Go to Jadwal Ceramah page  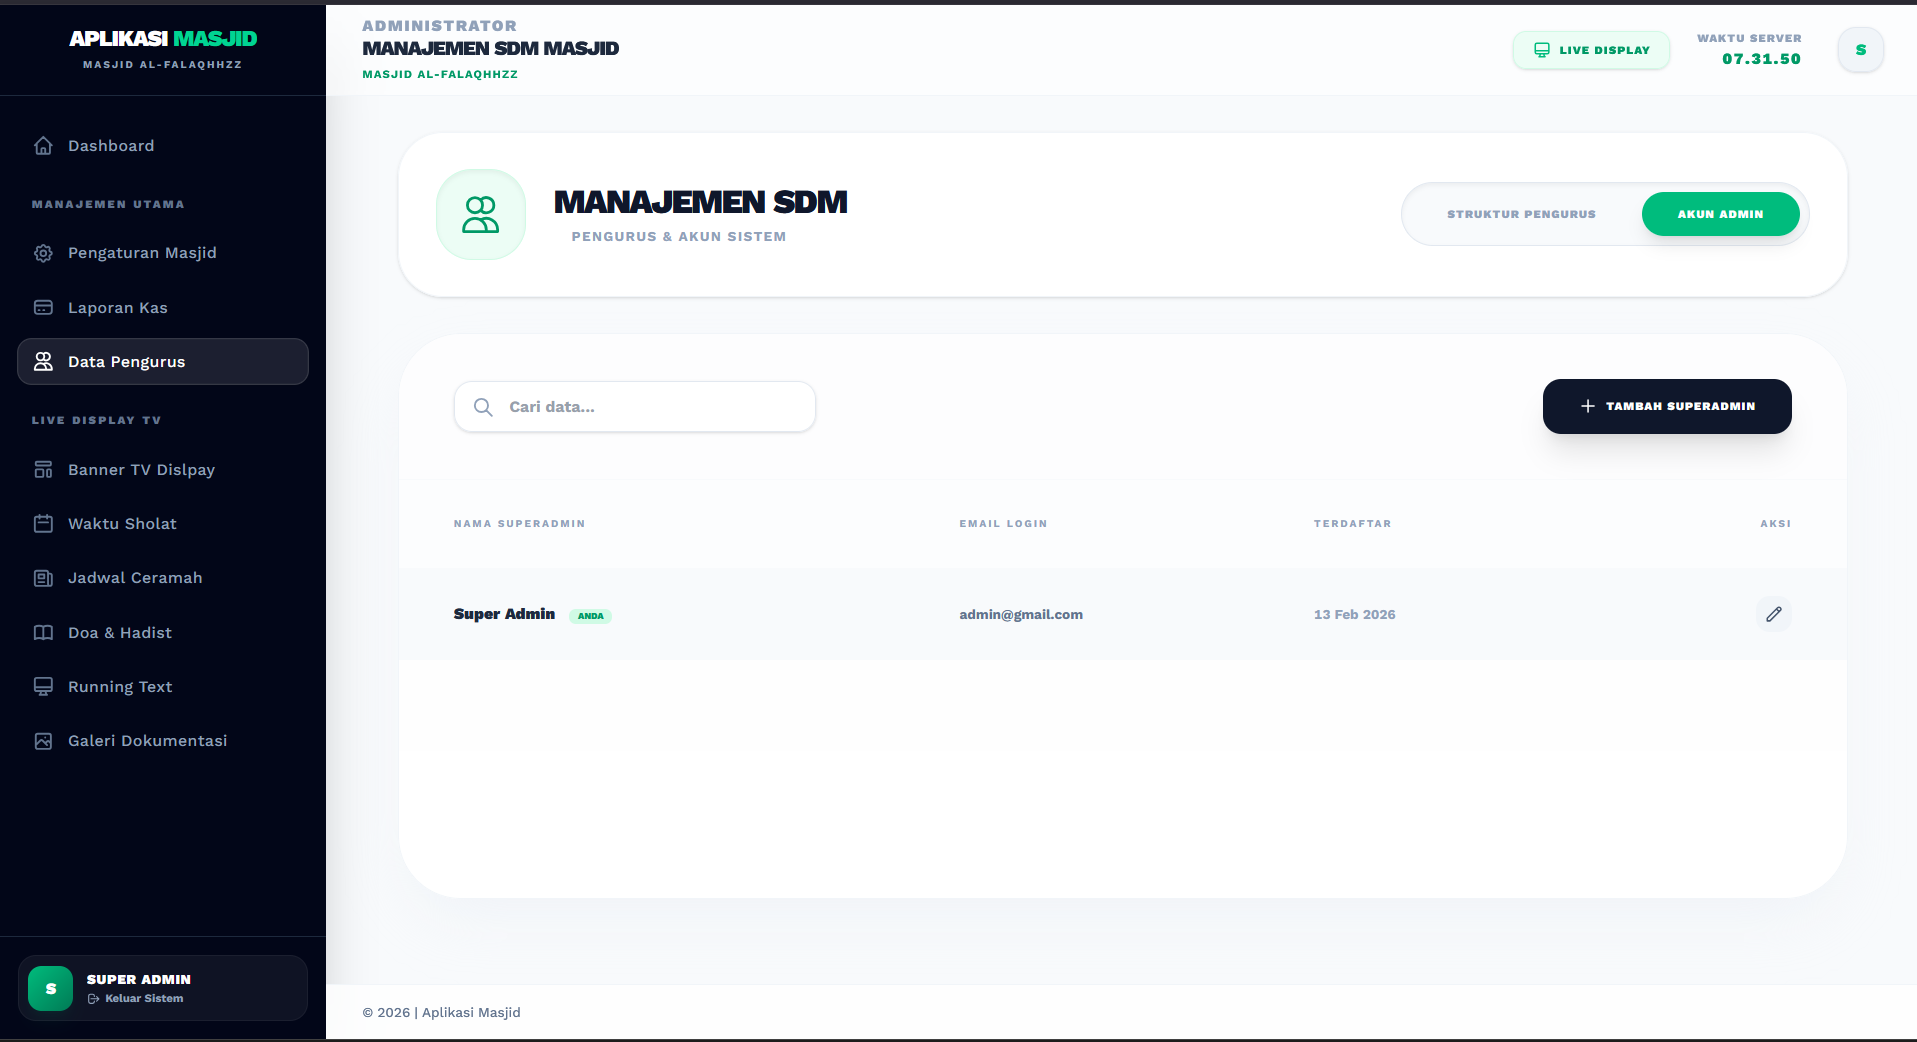click(x=163, y=578)
